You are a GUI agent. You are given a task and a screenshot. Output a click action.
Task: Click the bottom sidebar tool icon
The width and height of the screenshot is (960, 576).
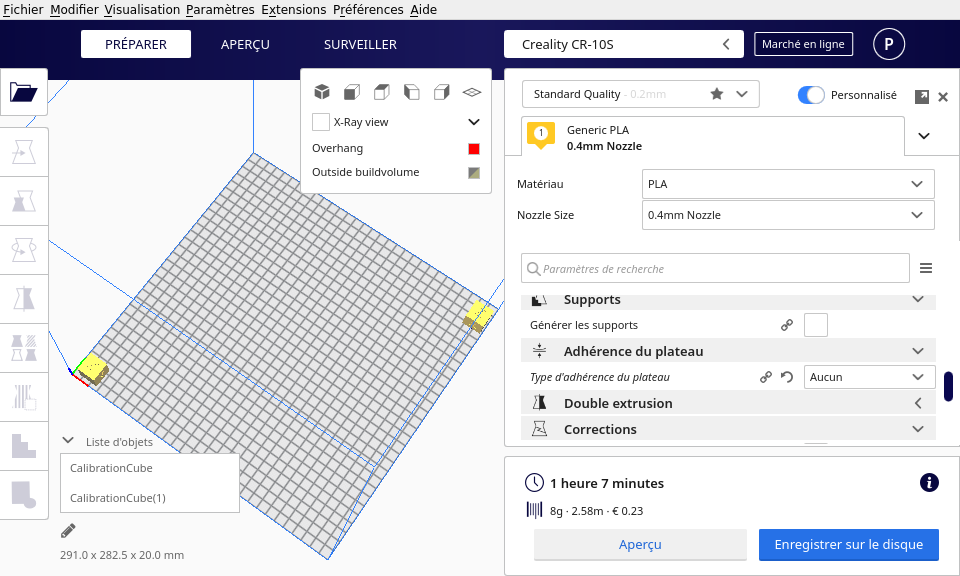click(x=24, y=495)
